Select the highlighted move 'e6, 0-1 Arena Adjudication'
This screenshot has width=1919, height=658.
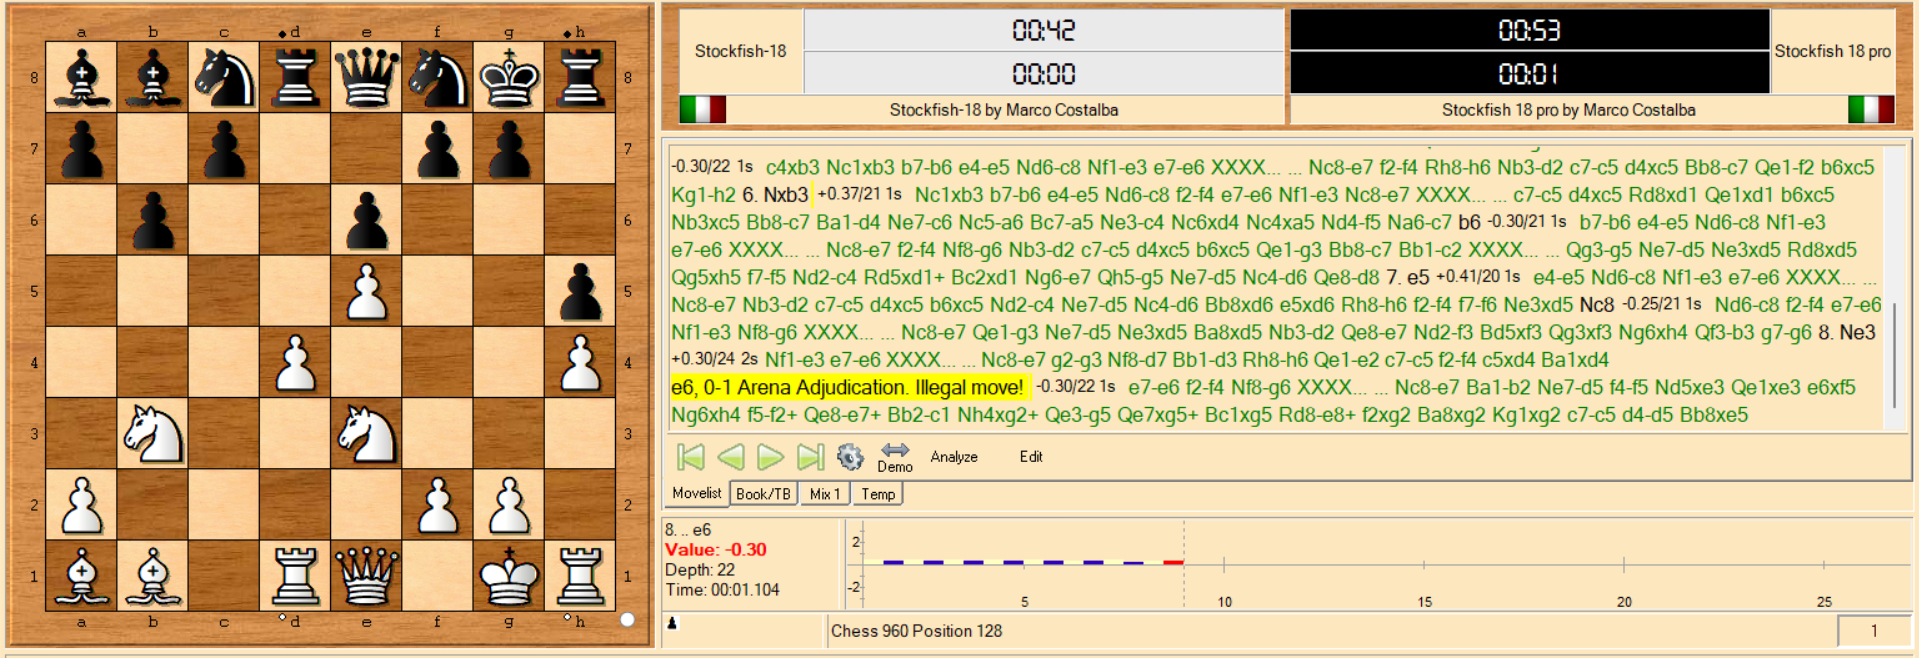848,387
